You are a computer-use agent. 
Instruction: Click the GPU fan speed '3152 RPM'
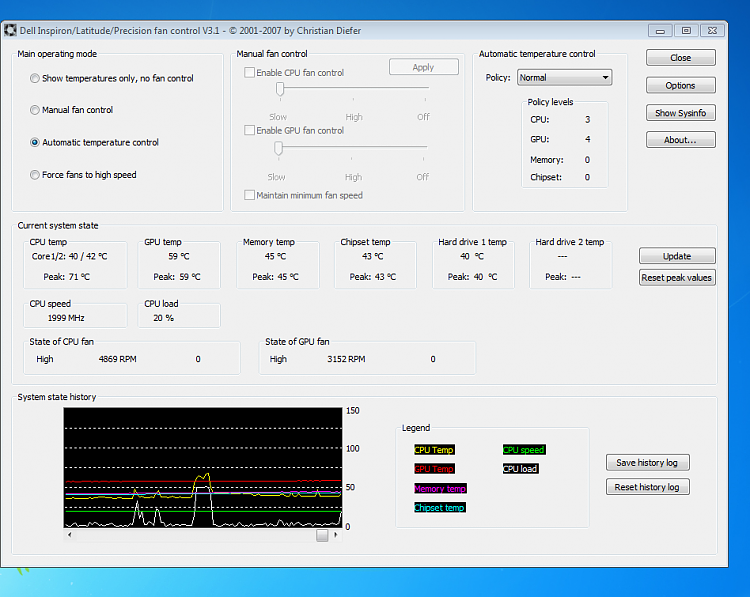coord(346,359)
